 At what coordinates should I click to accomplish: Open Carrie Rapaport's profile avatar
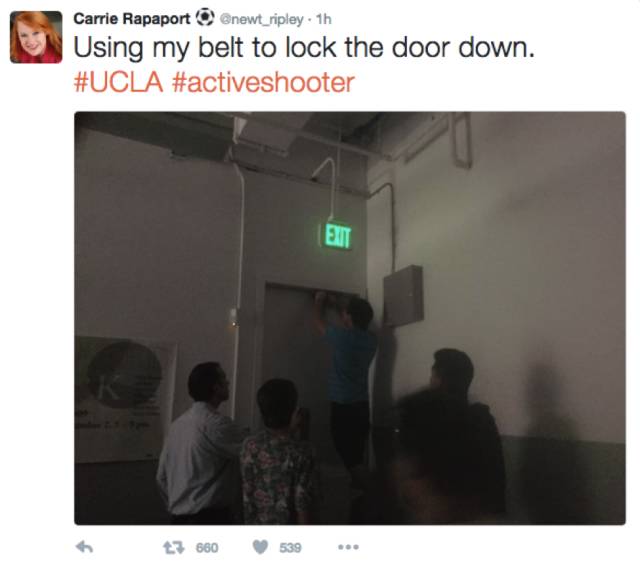click(36, 37)
